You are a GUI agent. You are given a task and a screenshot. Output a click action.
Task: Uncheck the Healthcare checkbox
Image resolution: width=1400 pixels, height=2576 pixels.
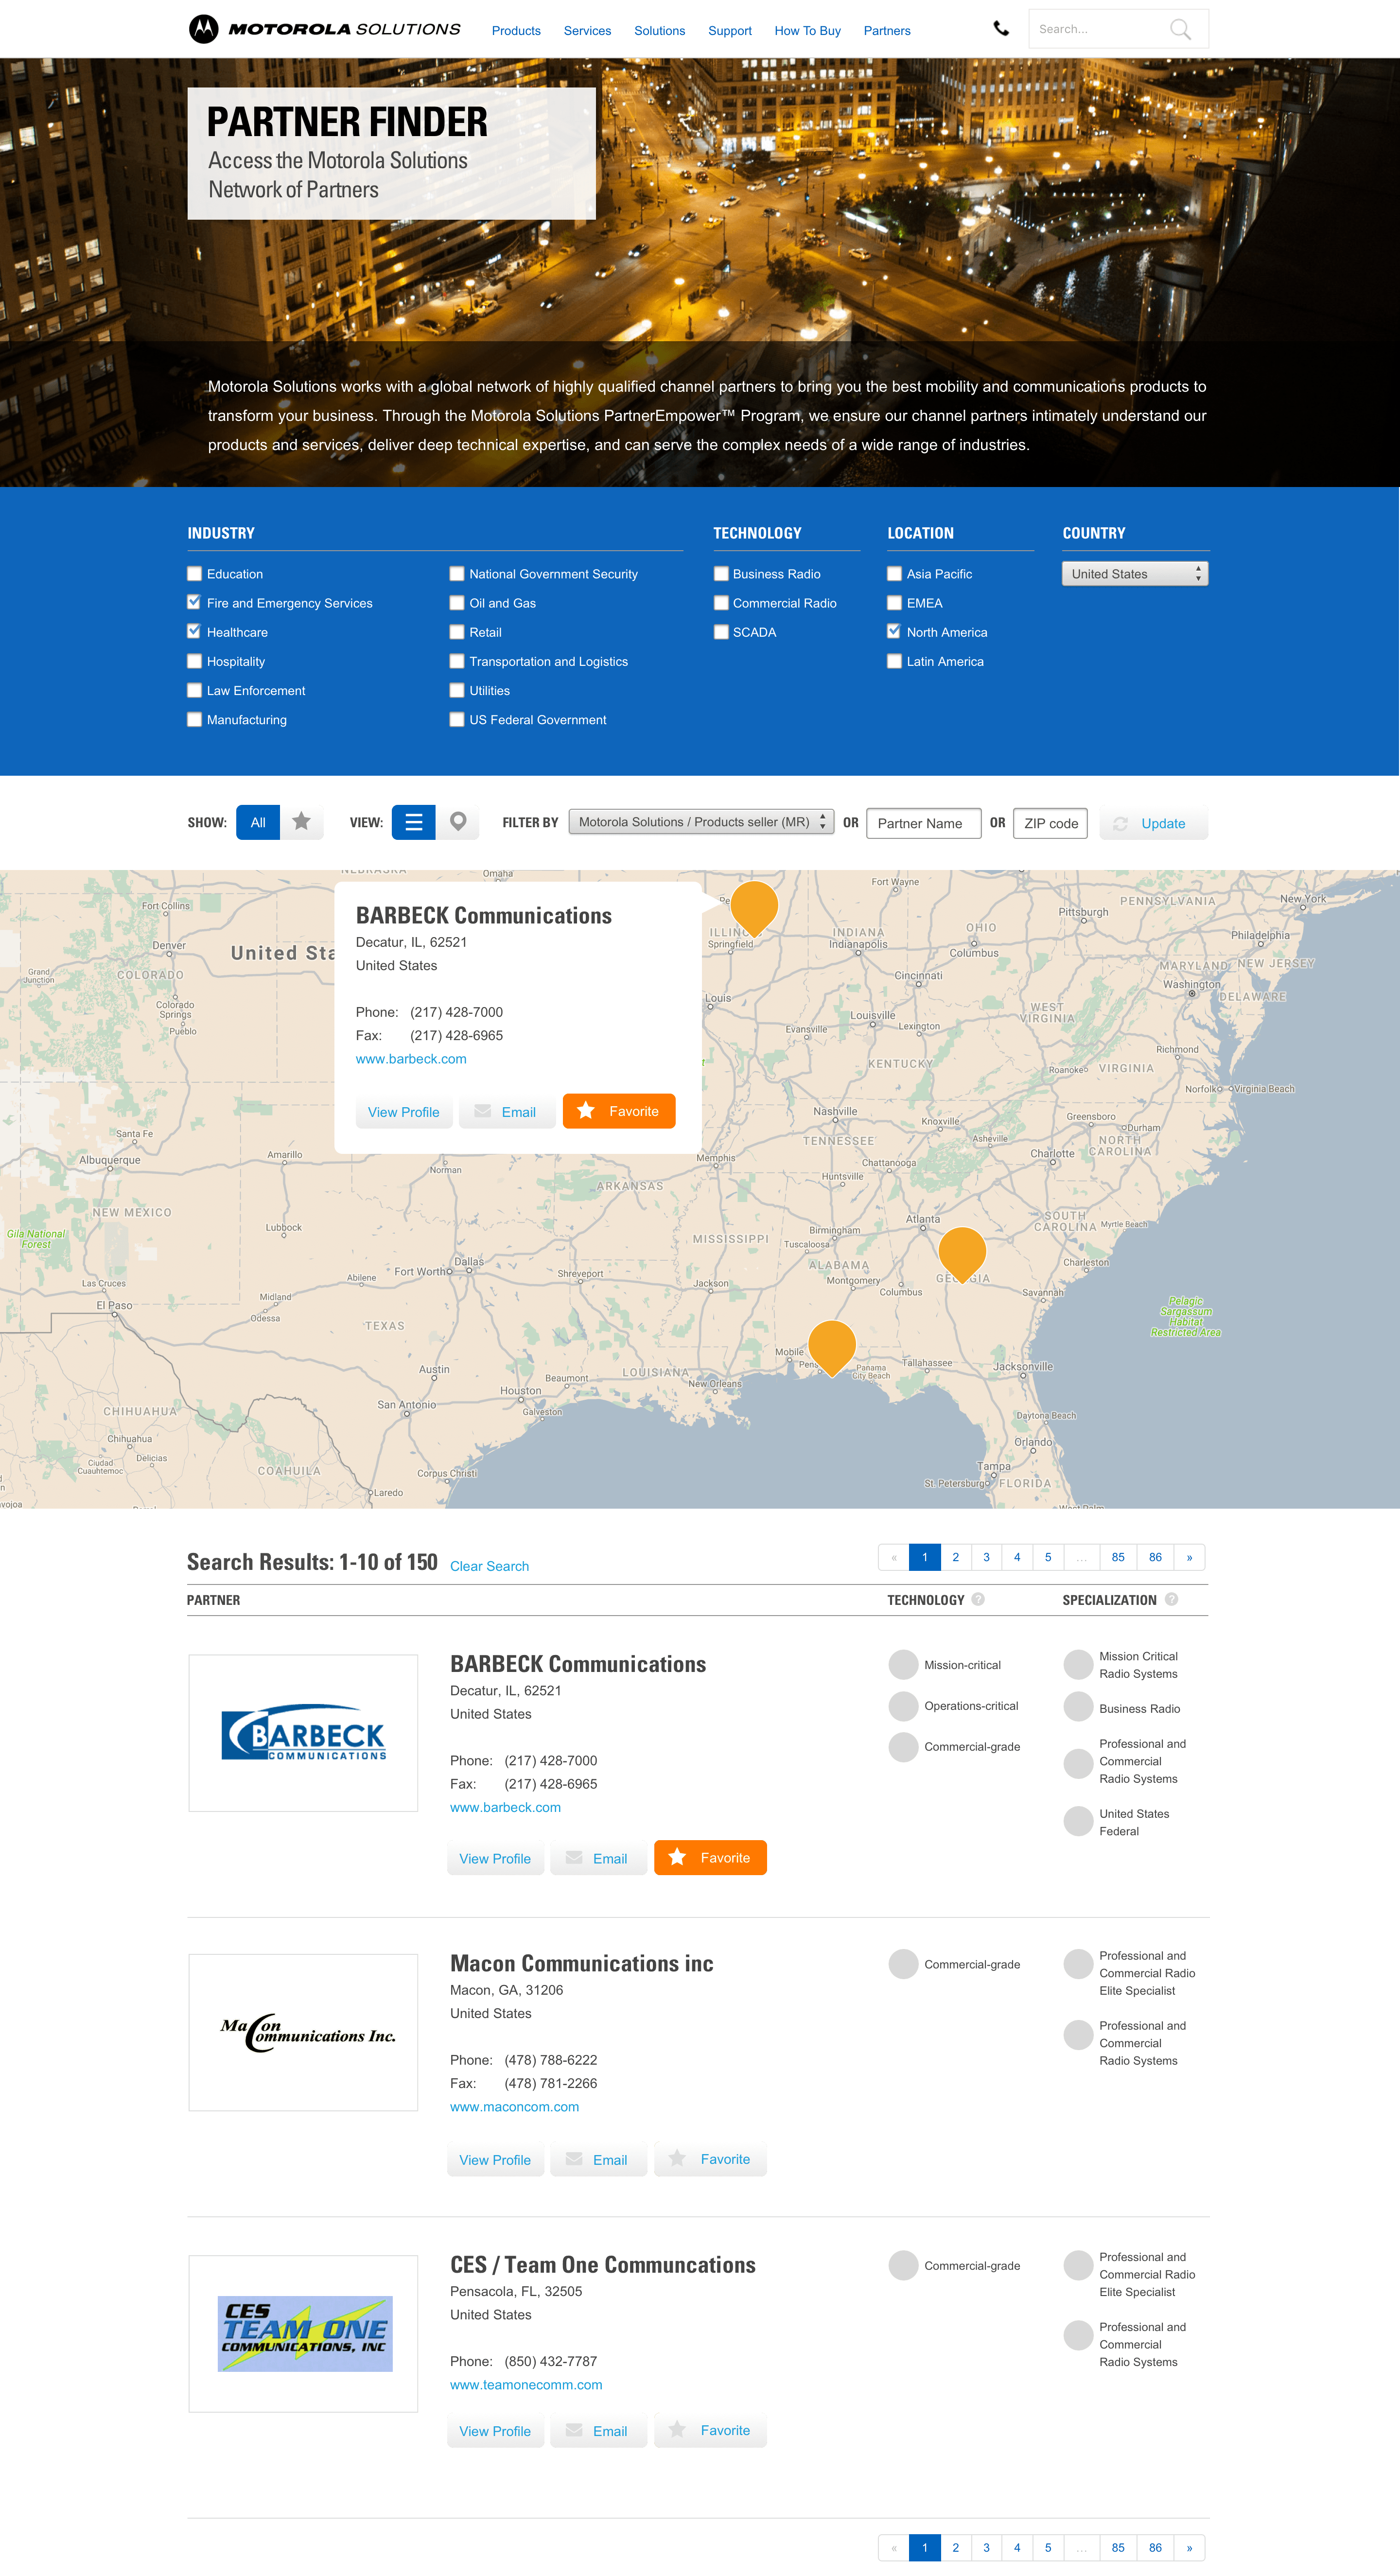pyautogui.click(x=194, y=632)
